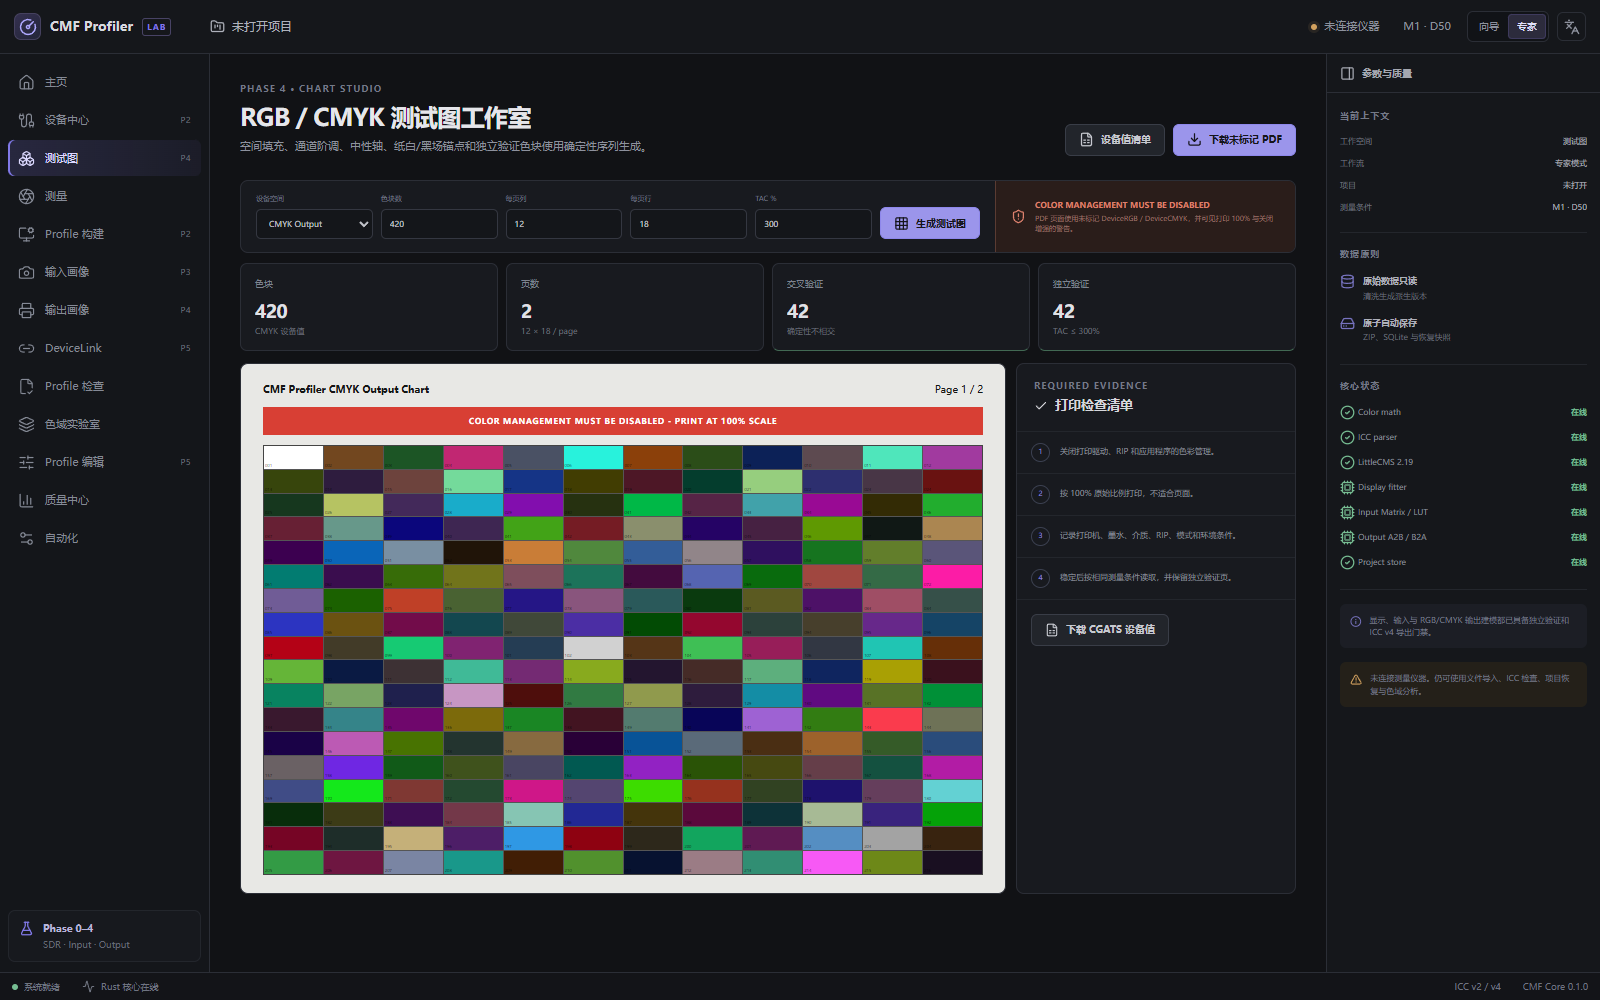This screenshot has height=1000, width=1600.
Task: Click the bright cyan patch in top row
Action: pyautogui.click(x=593, y=458)
